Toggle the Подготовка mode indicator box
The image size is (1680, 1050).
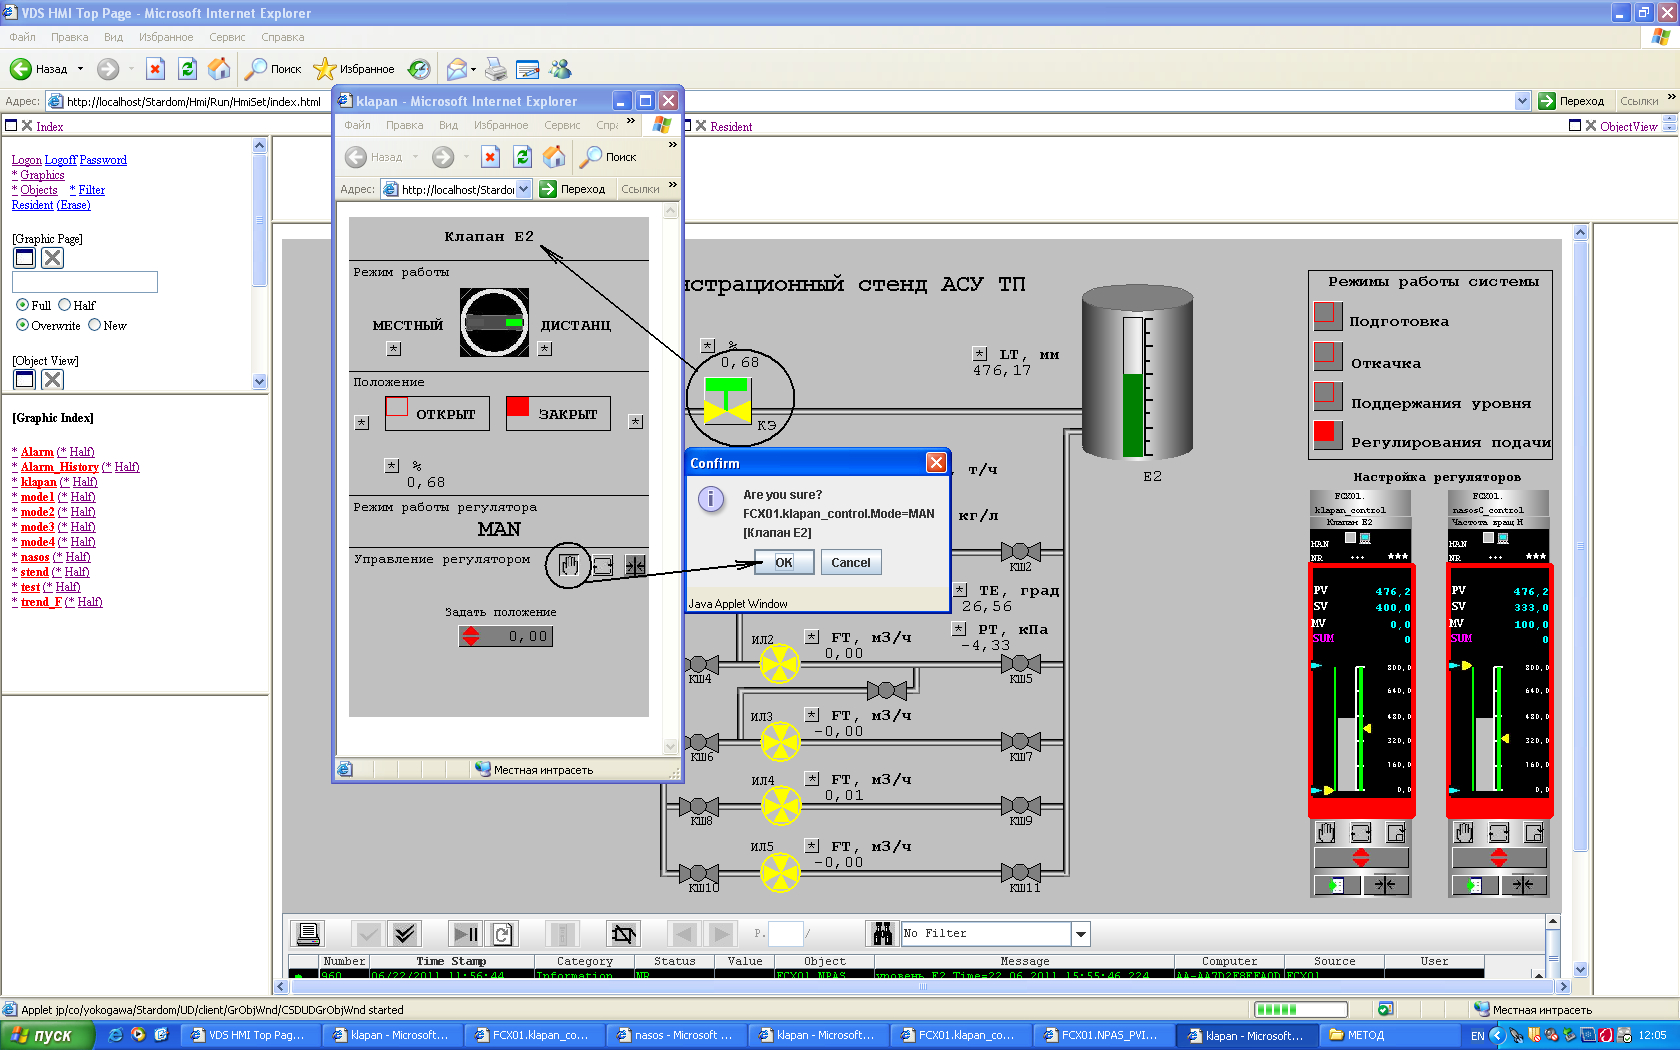pyautogui.click(x=1328, y=316)
